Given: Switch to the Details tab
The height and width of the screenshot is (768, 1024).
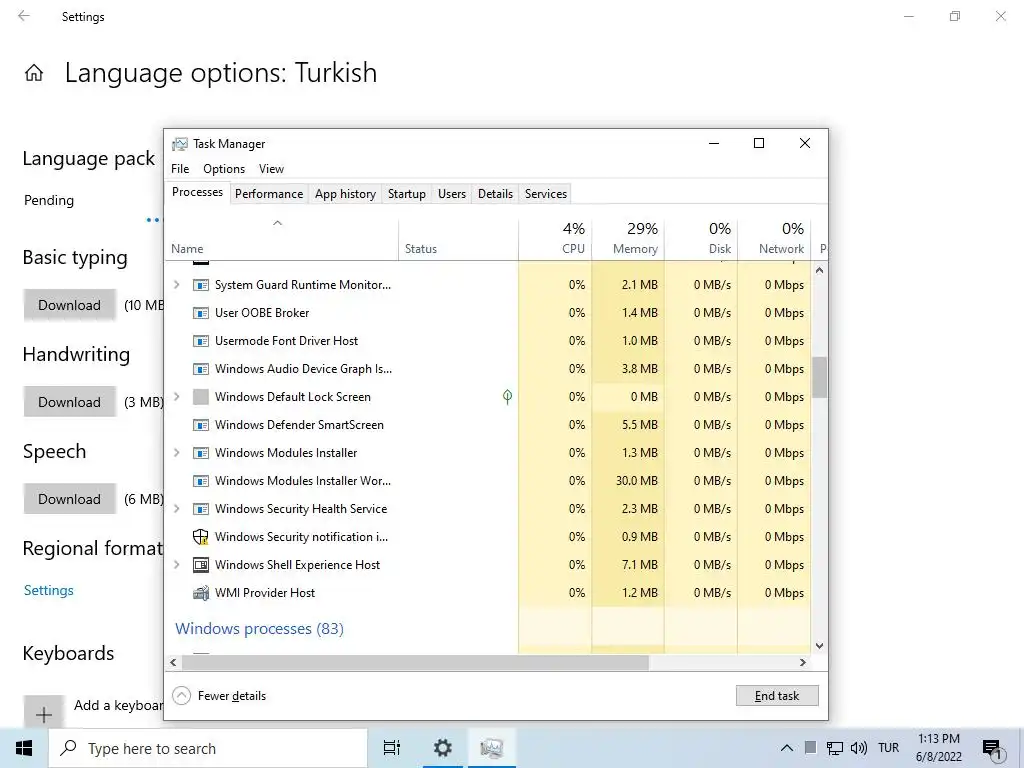Looking at the screenshot, I should (x=496, y=194).
